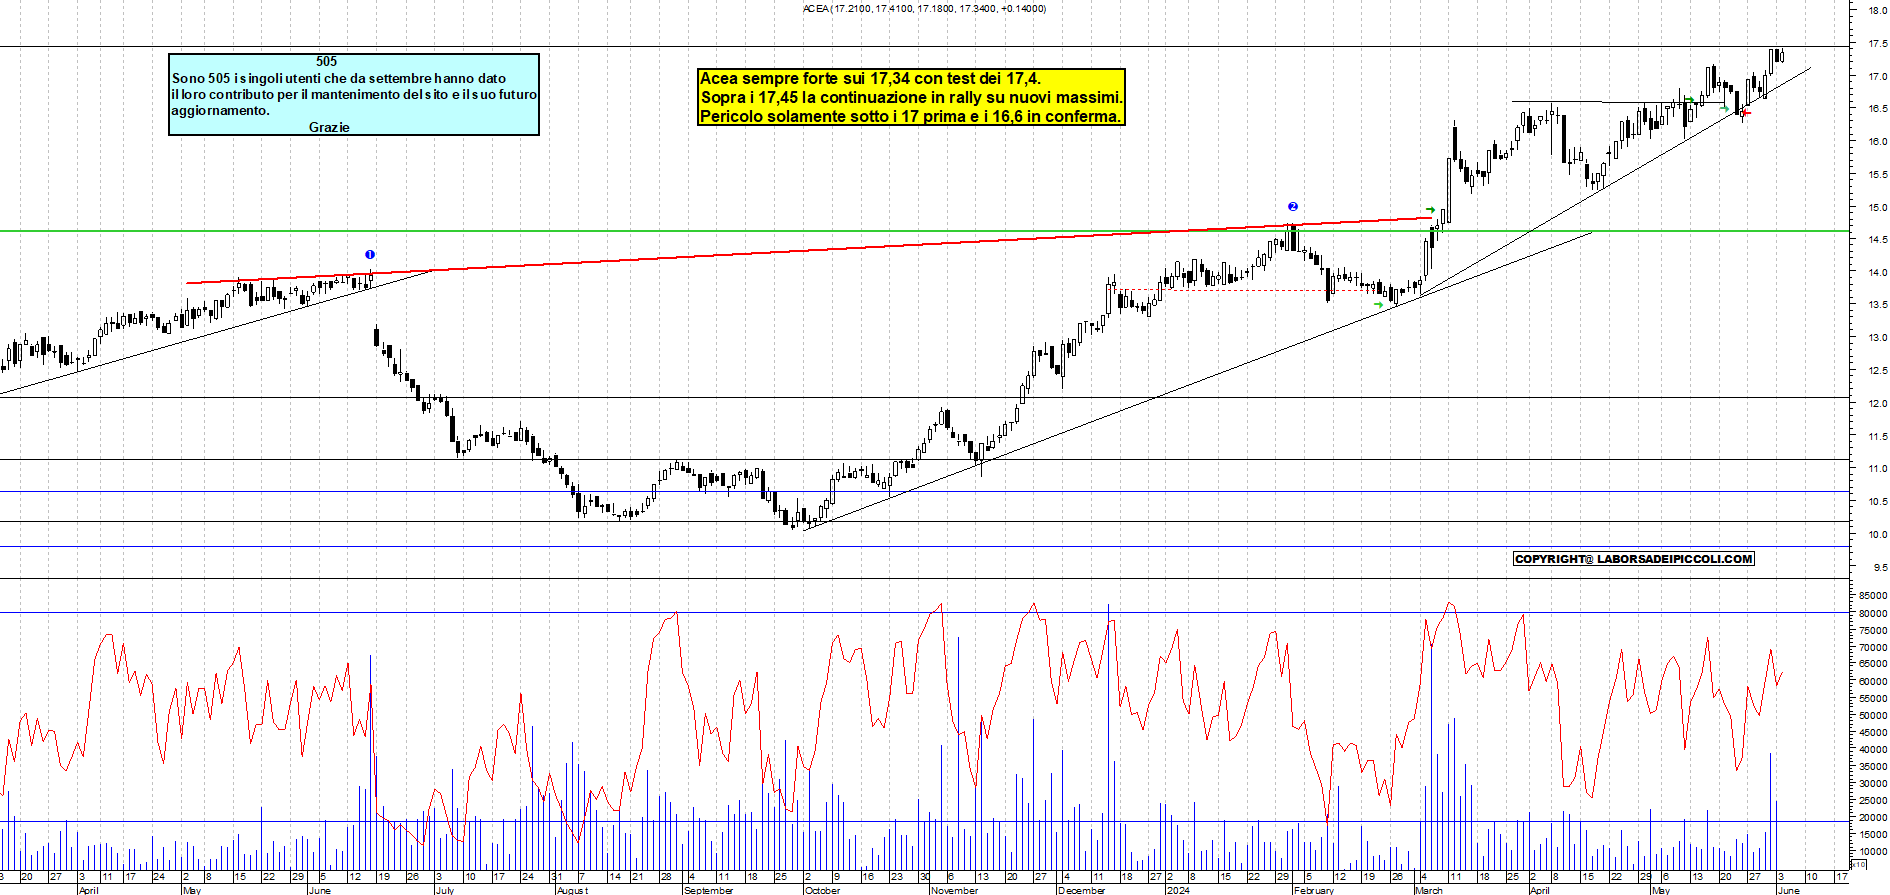1890x895 pixels.
Task: Click the 'December' label on the time axis
Action: point(1082,890)
